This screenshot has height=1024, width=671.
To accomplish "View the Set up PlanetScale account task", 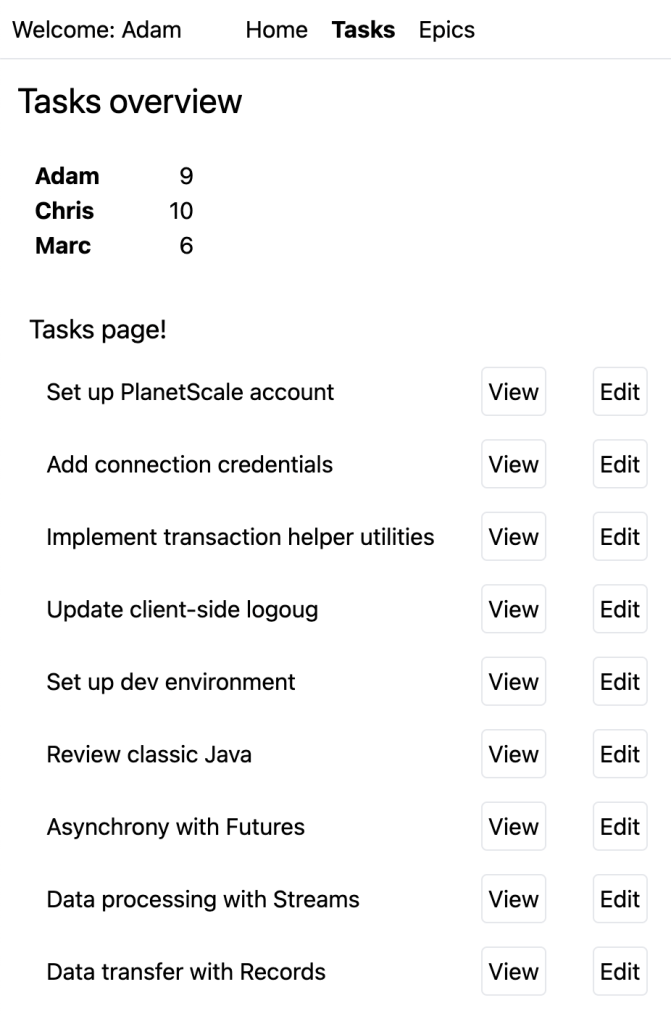I will (513, 392).
